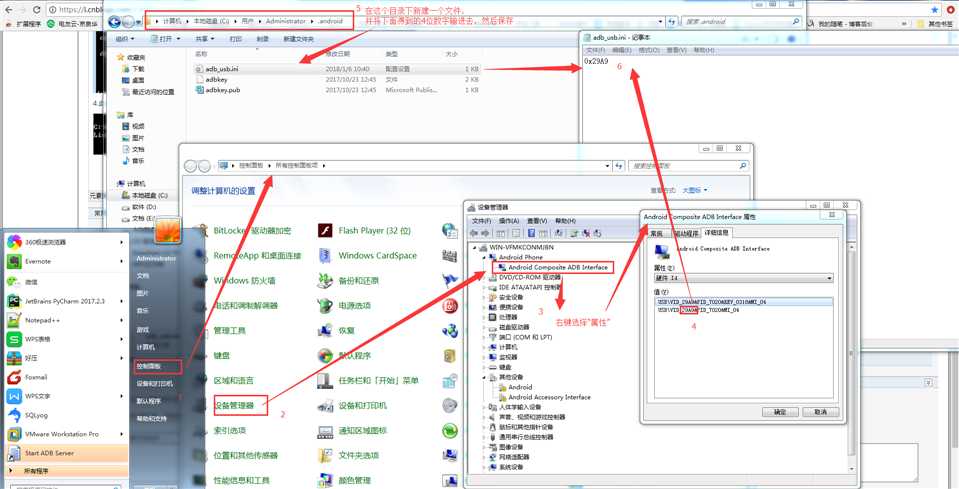This screenshot has height=489, width=959.
Task: Open VMware Workstation Pro in Start menu
Action: 64,434
